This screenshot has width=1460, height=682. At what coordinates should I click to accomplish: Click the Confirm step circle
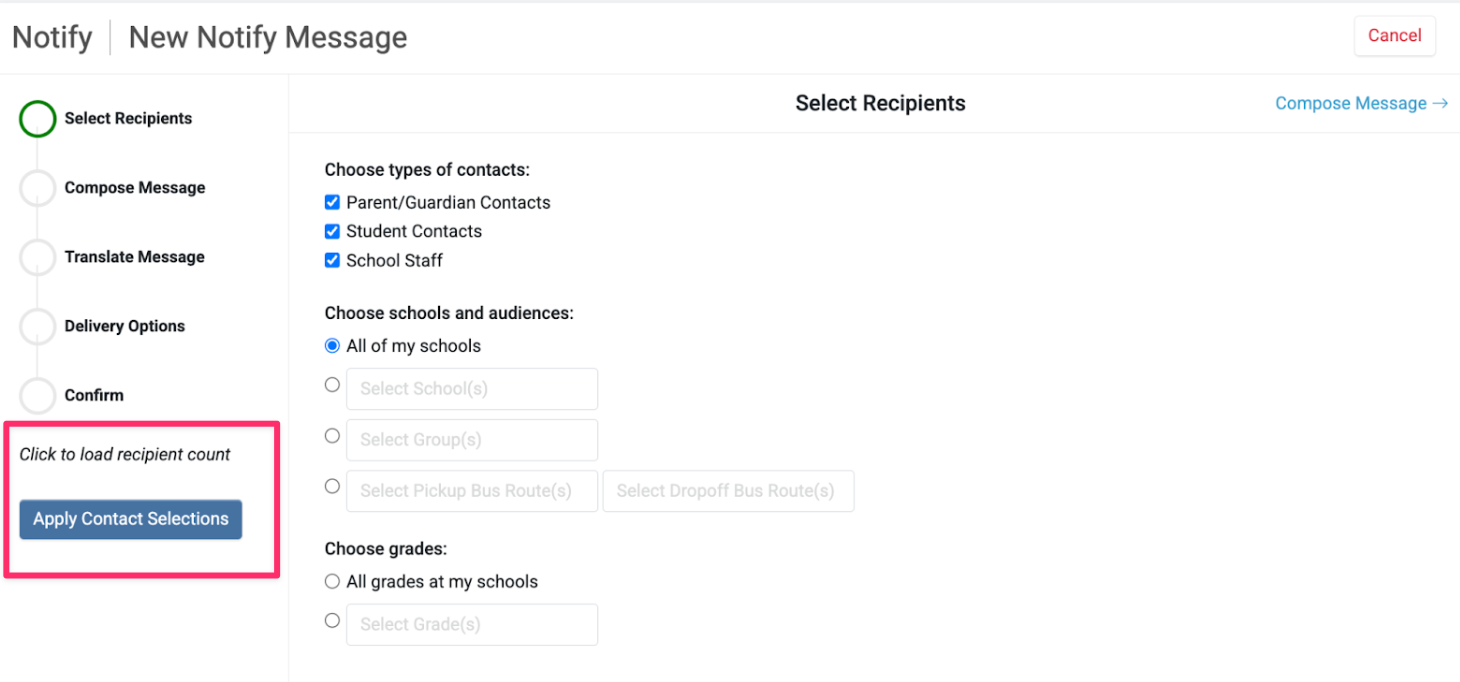pyautogui.click(x=37, y=395)
